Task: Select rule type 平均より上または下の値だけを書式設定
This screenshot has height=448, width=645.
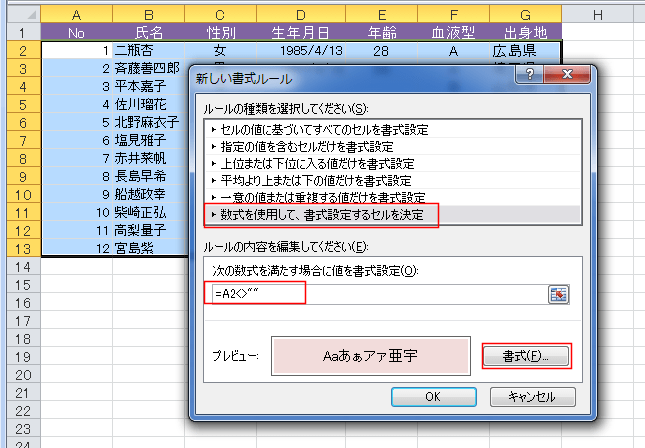Action: pyautogui.click(x=393, y=180)
